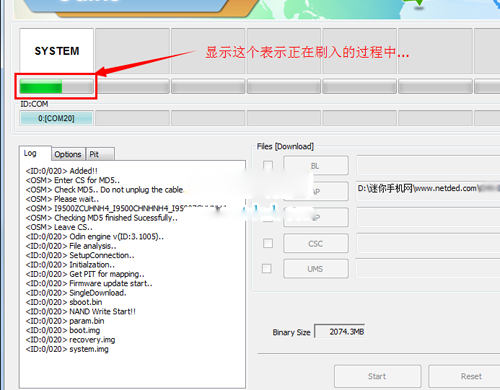
Task: Click the log line 'SetupConnection..'
Action: 80,255
